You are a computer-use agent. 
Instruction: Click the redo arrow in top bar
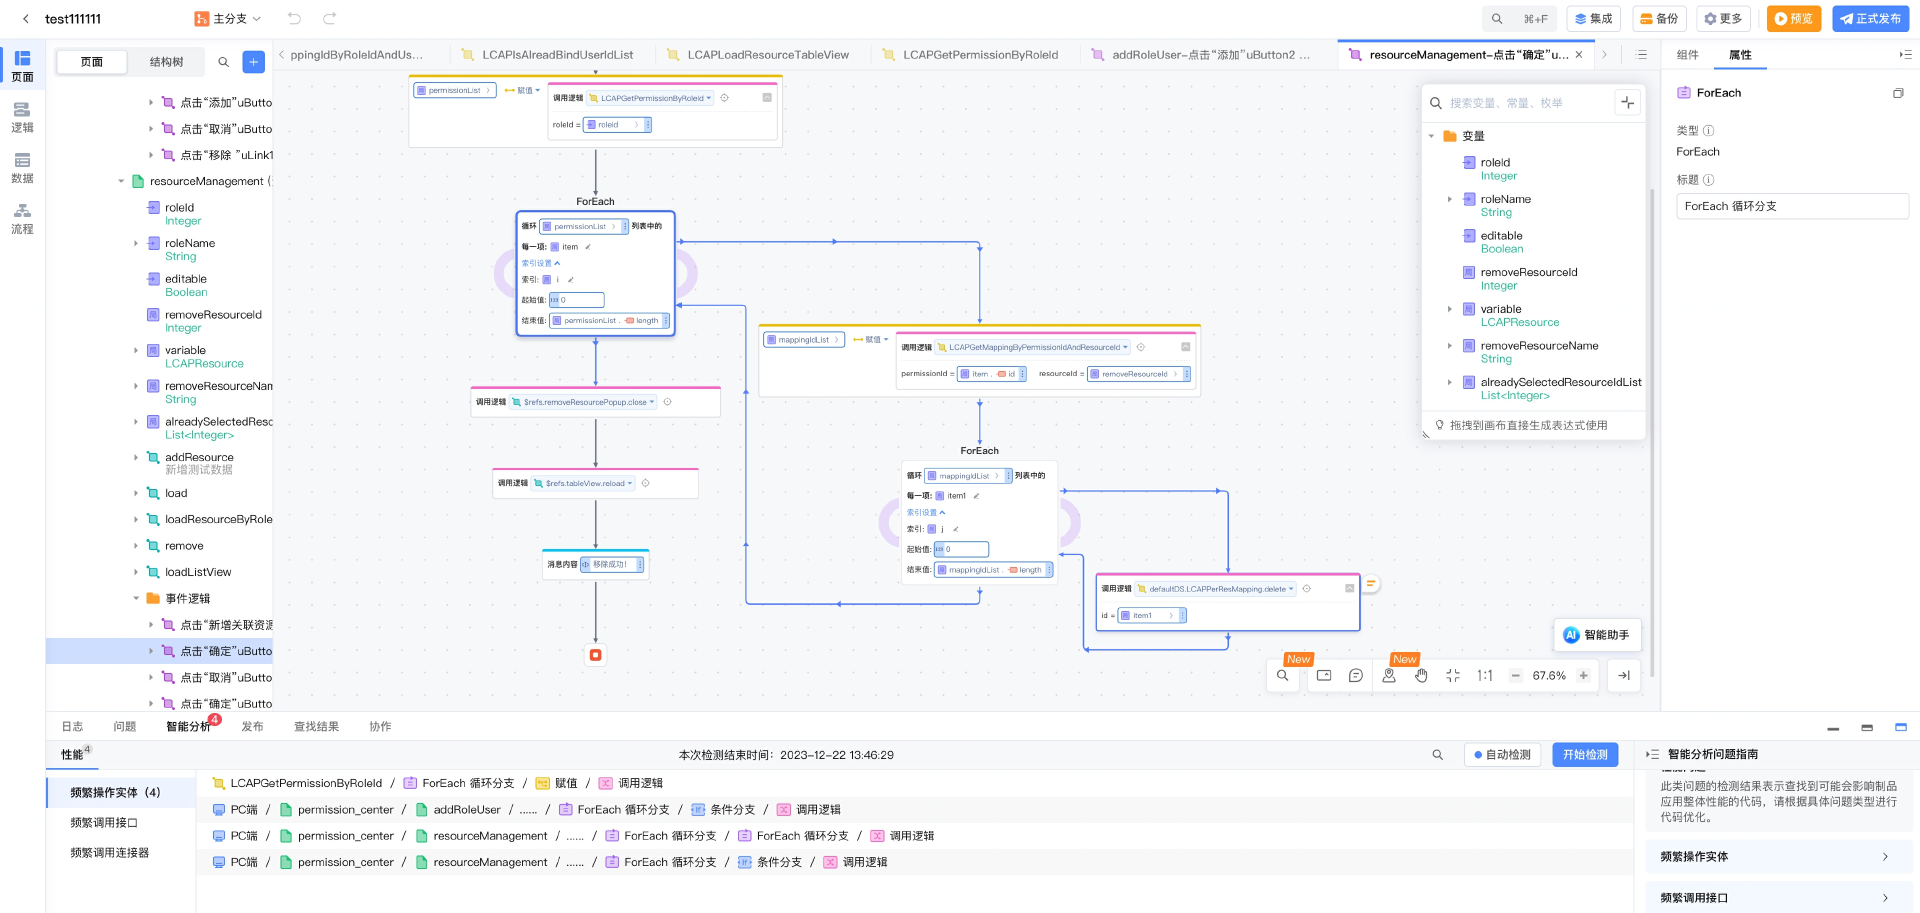click(329, 18)
